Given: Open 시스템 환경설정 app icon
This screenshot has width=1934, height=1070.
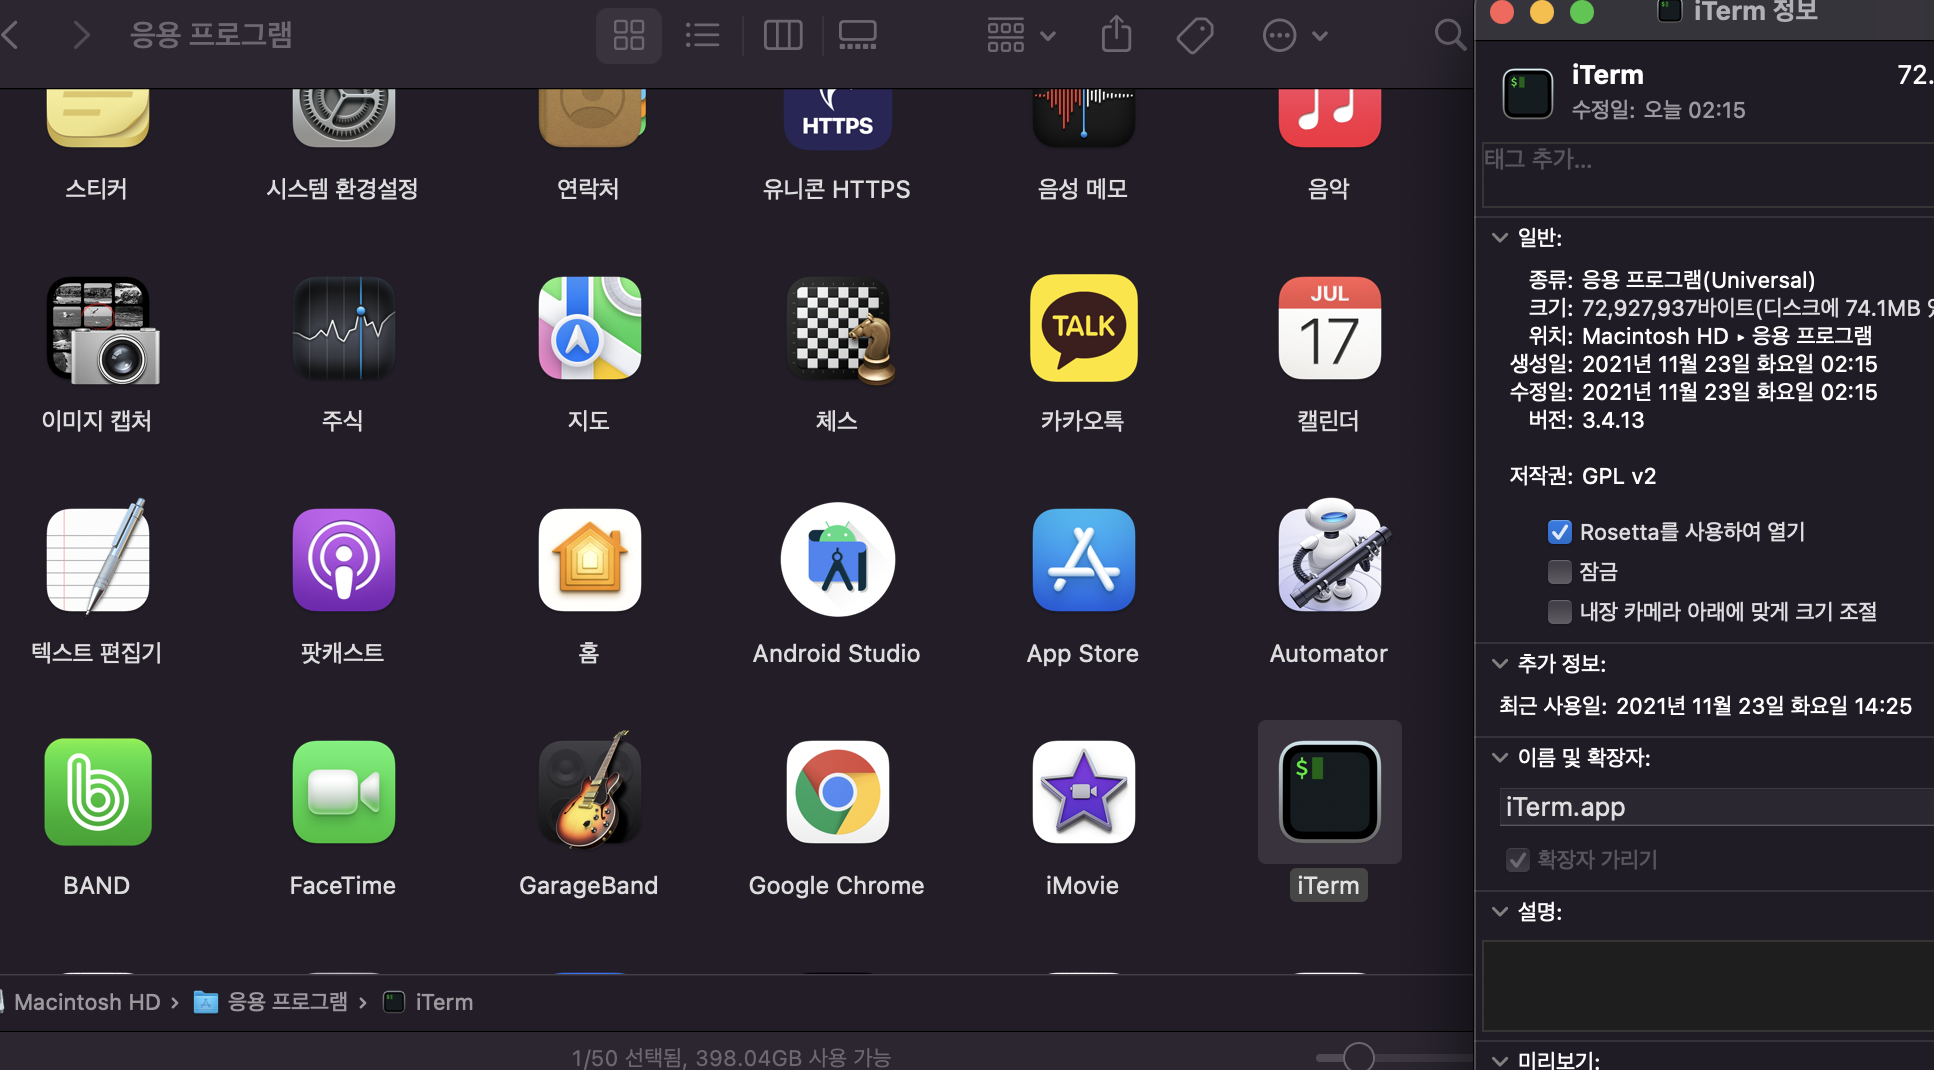Looking at the screenshot, I should point(343,117).
